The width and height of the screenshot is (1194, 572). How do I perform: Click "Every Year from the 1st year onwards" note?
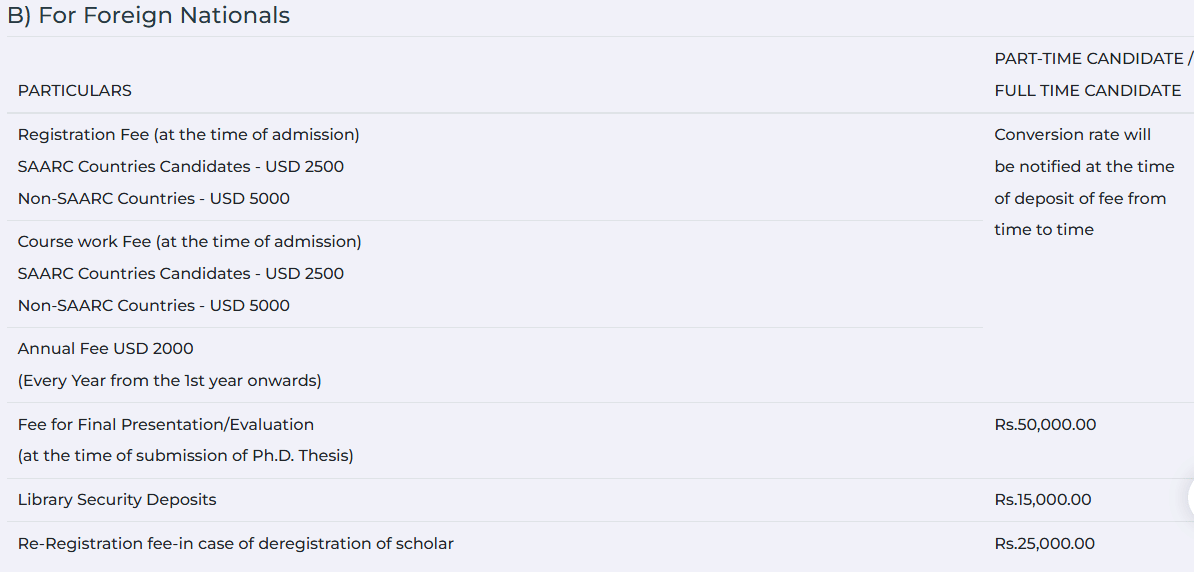click(169, 381)
